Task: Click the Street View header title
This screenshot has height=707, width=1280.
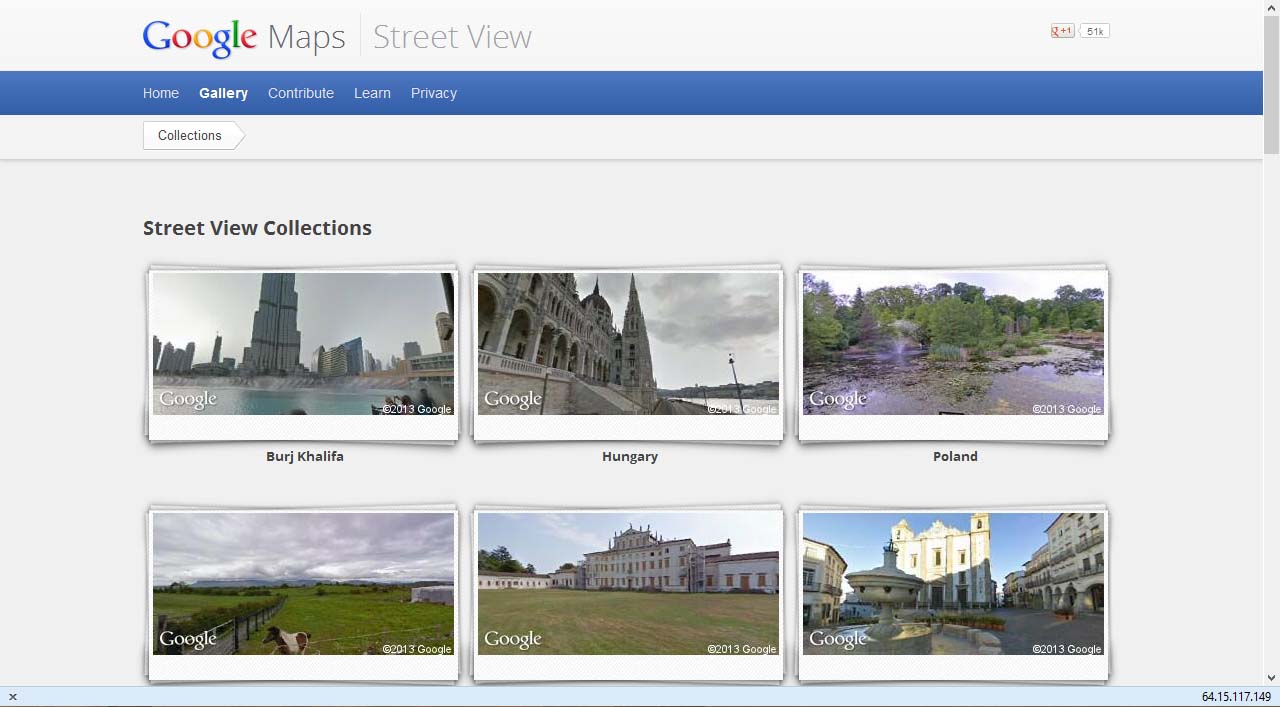Action: click(x=452, y=37)
